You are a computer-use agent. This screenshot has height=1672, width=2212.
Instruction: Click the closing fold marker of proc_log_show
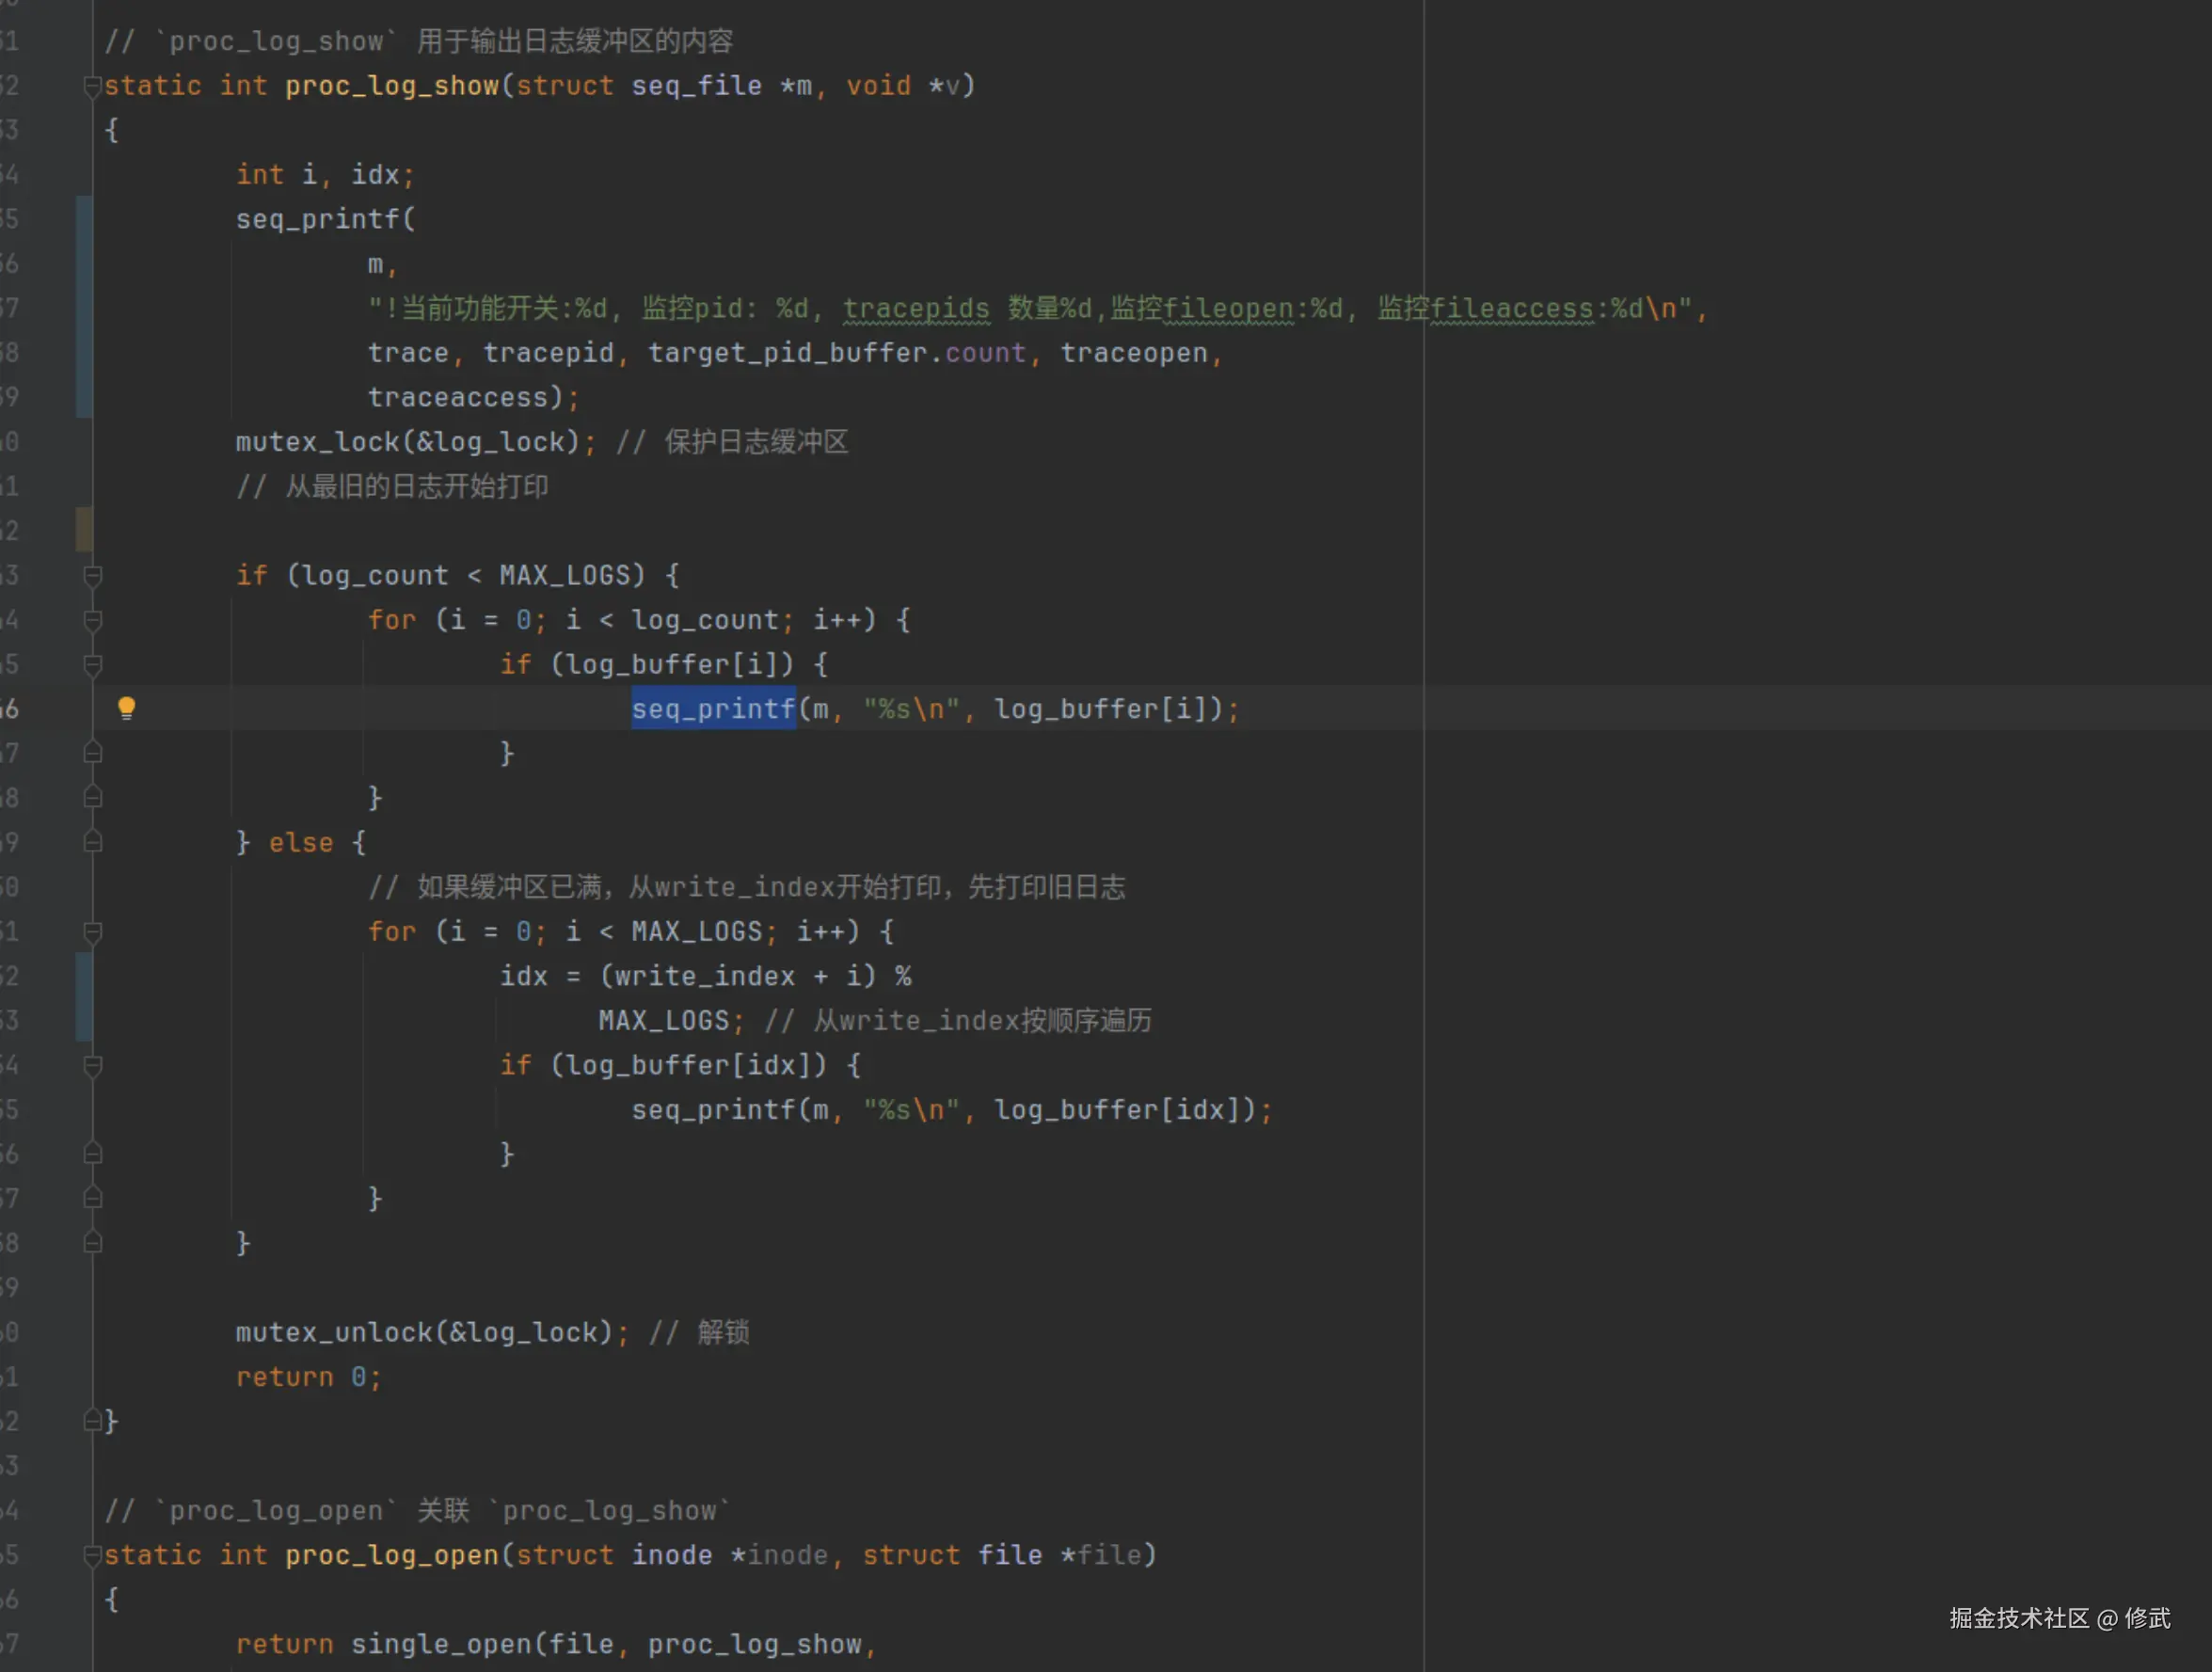click(x=92, y=1421)
